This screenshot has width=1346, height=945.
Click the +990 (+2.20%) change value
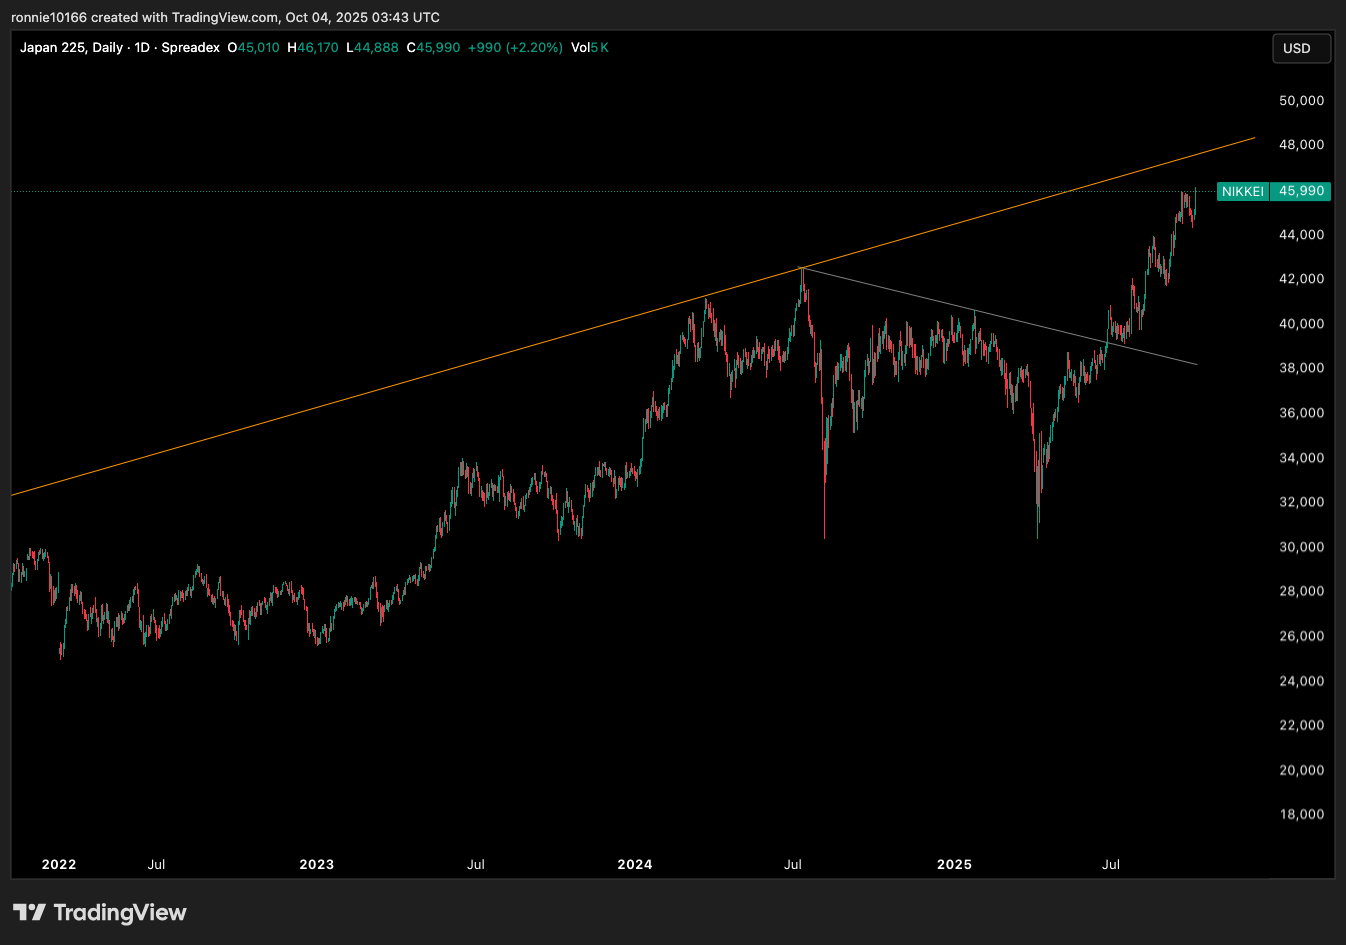[515, 47]
